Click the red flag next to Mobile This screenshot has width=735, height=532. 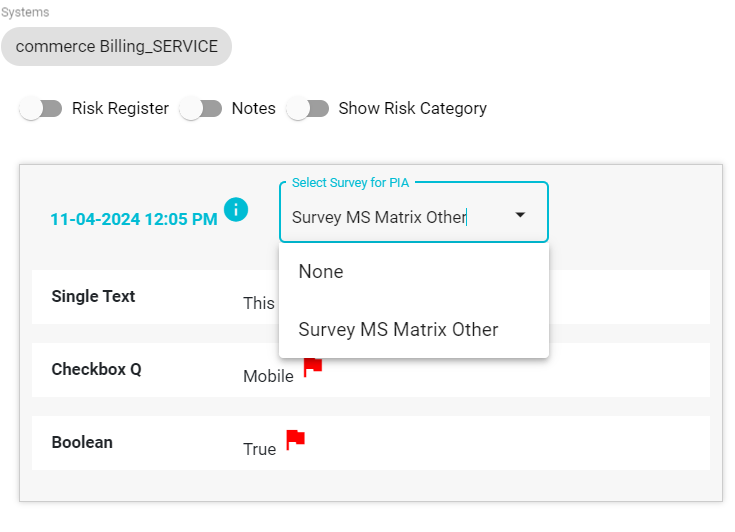tap(313, 367)
